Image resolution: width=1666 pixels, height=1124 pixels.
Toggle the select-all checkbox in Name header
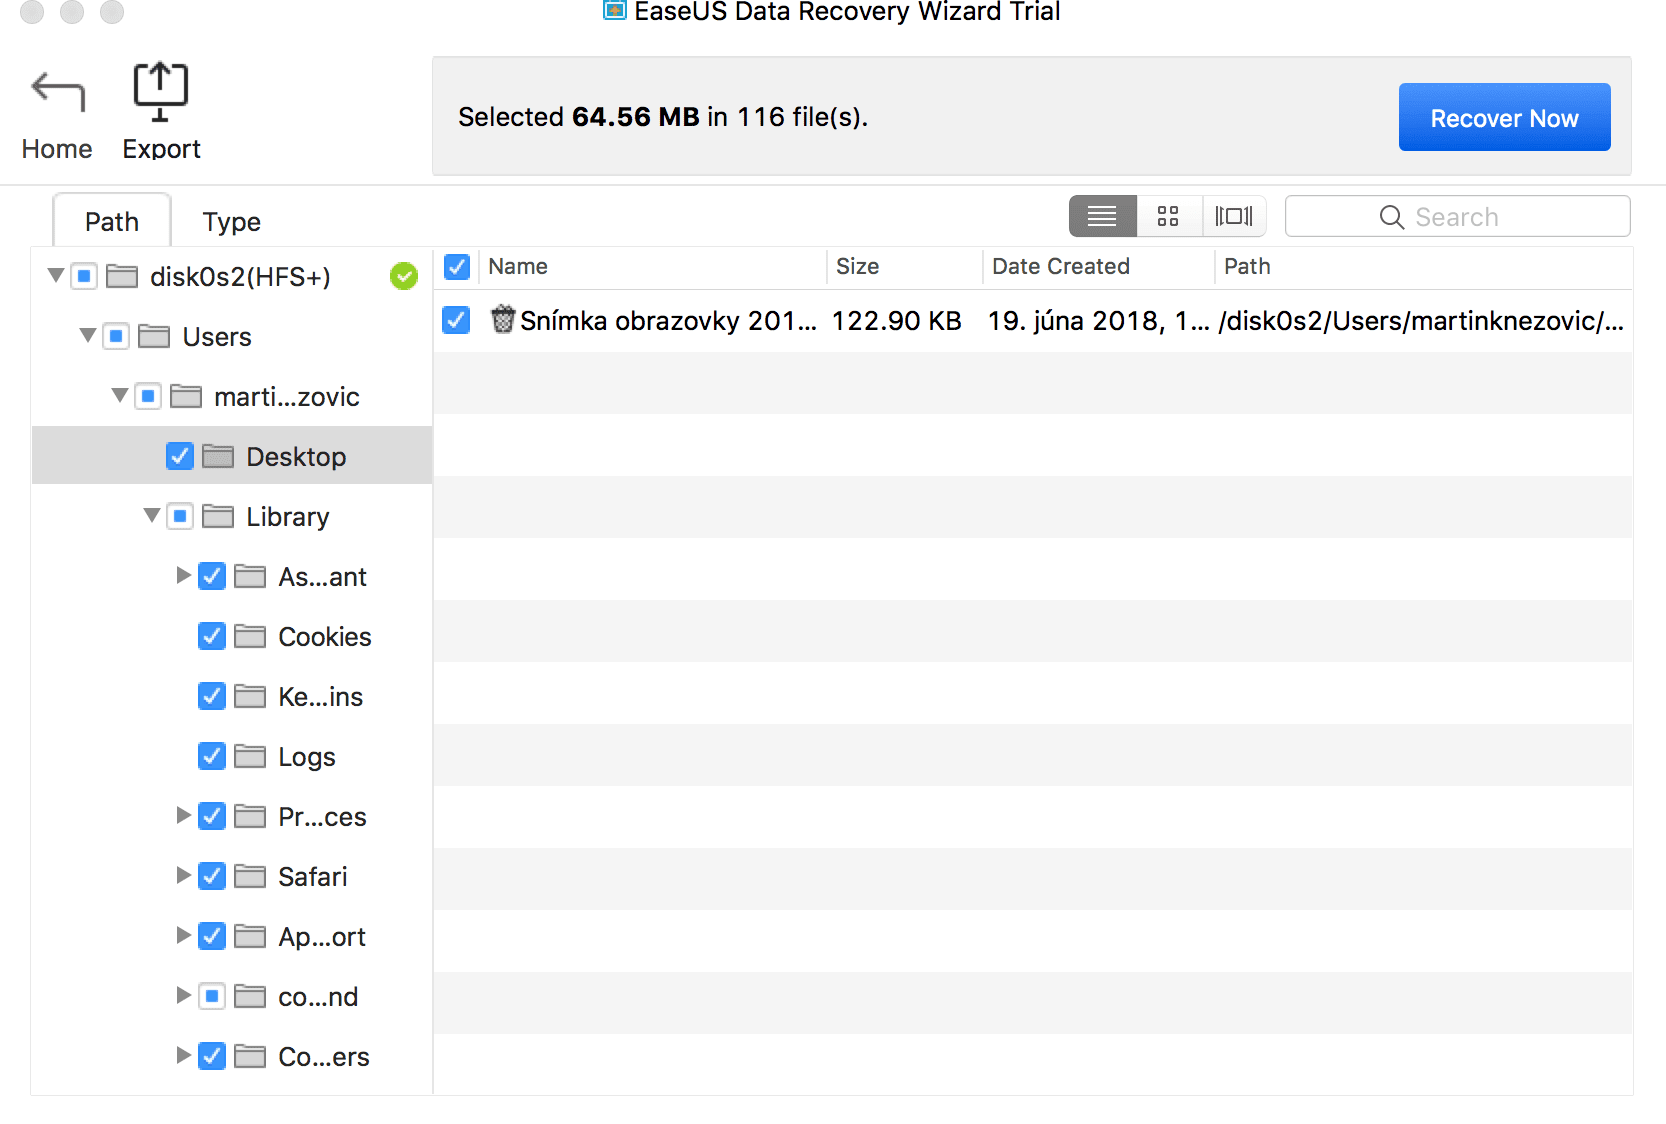coord(457,267)
